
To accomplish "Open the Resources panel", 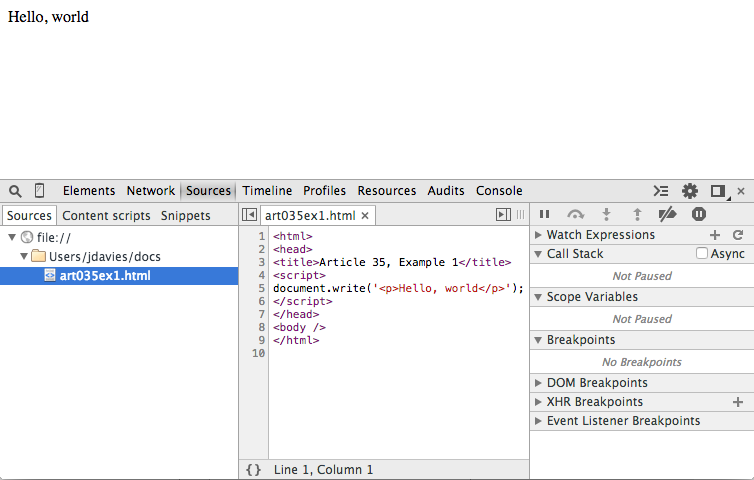I will [387, 191].
